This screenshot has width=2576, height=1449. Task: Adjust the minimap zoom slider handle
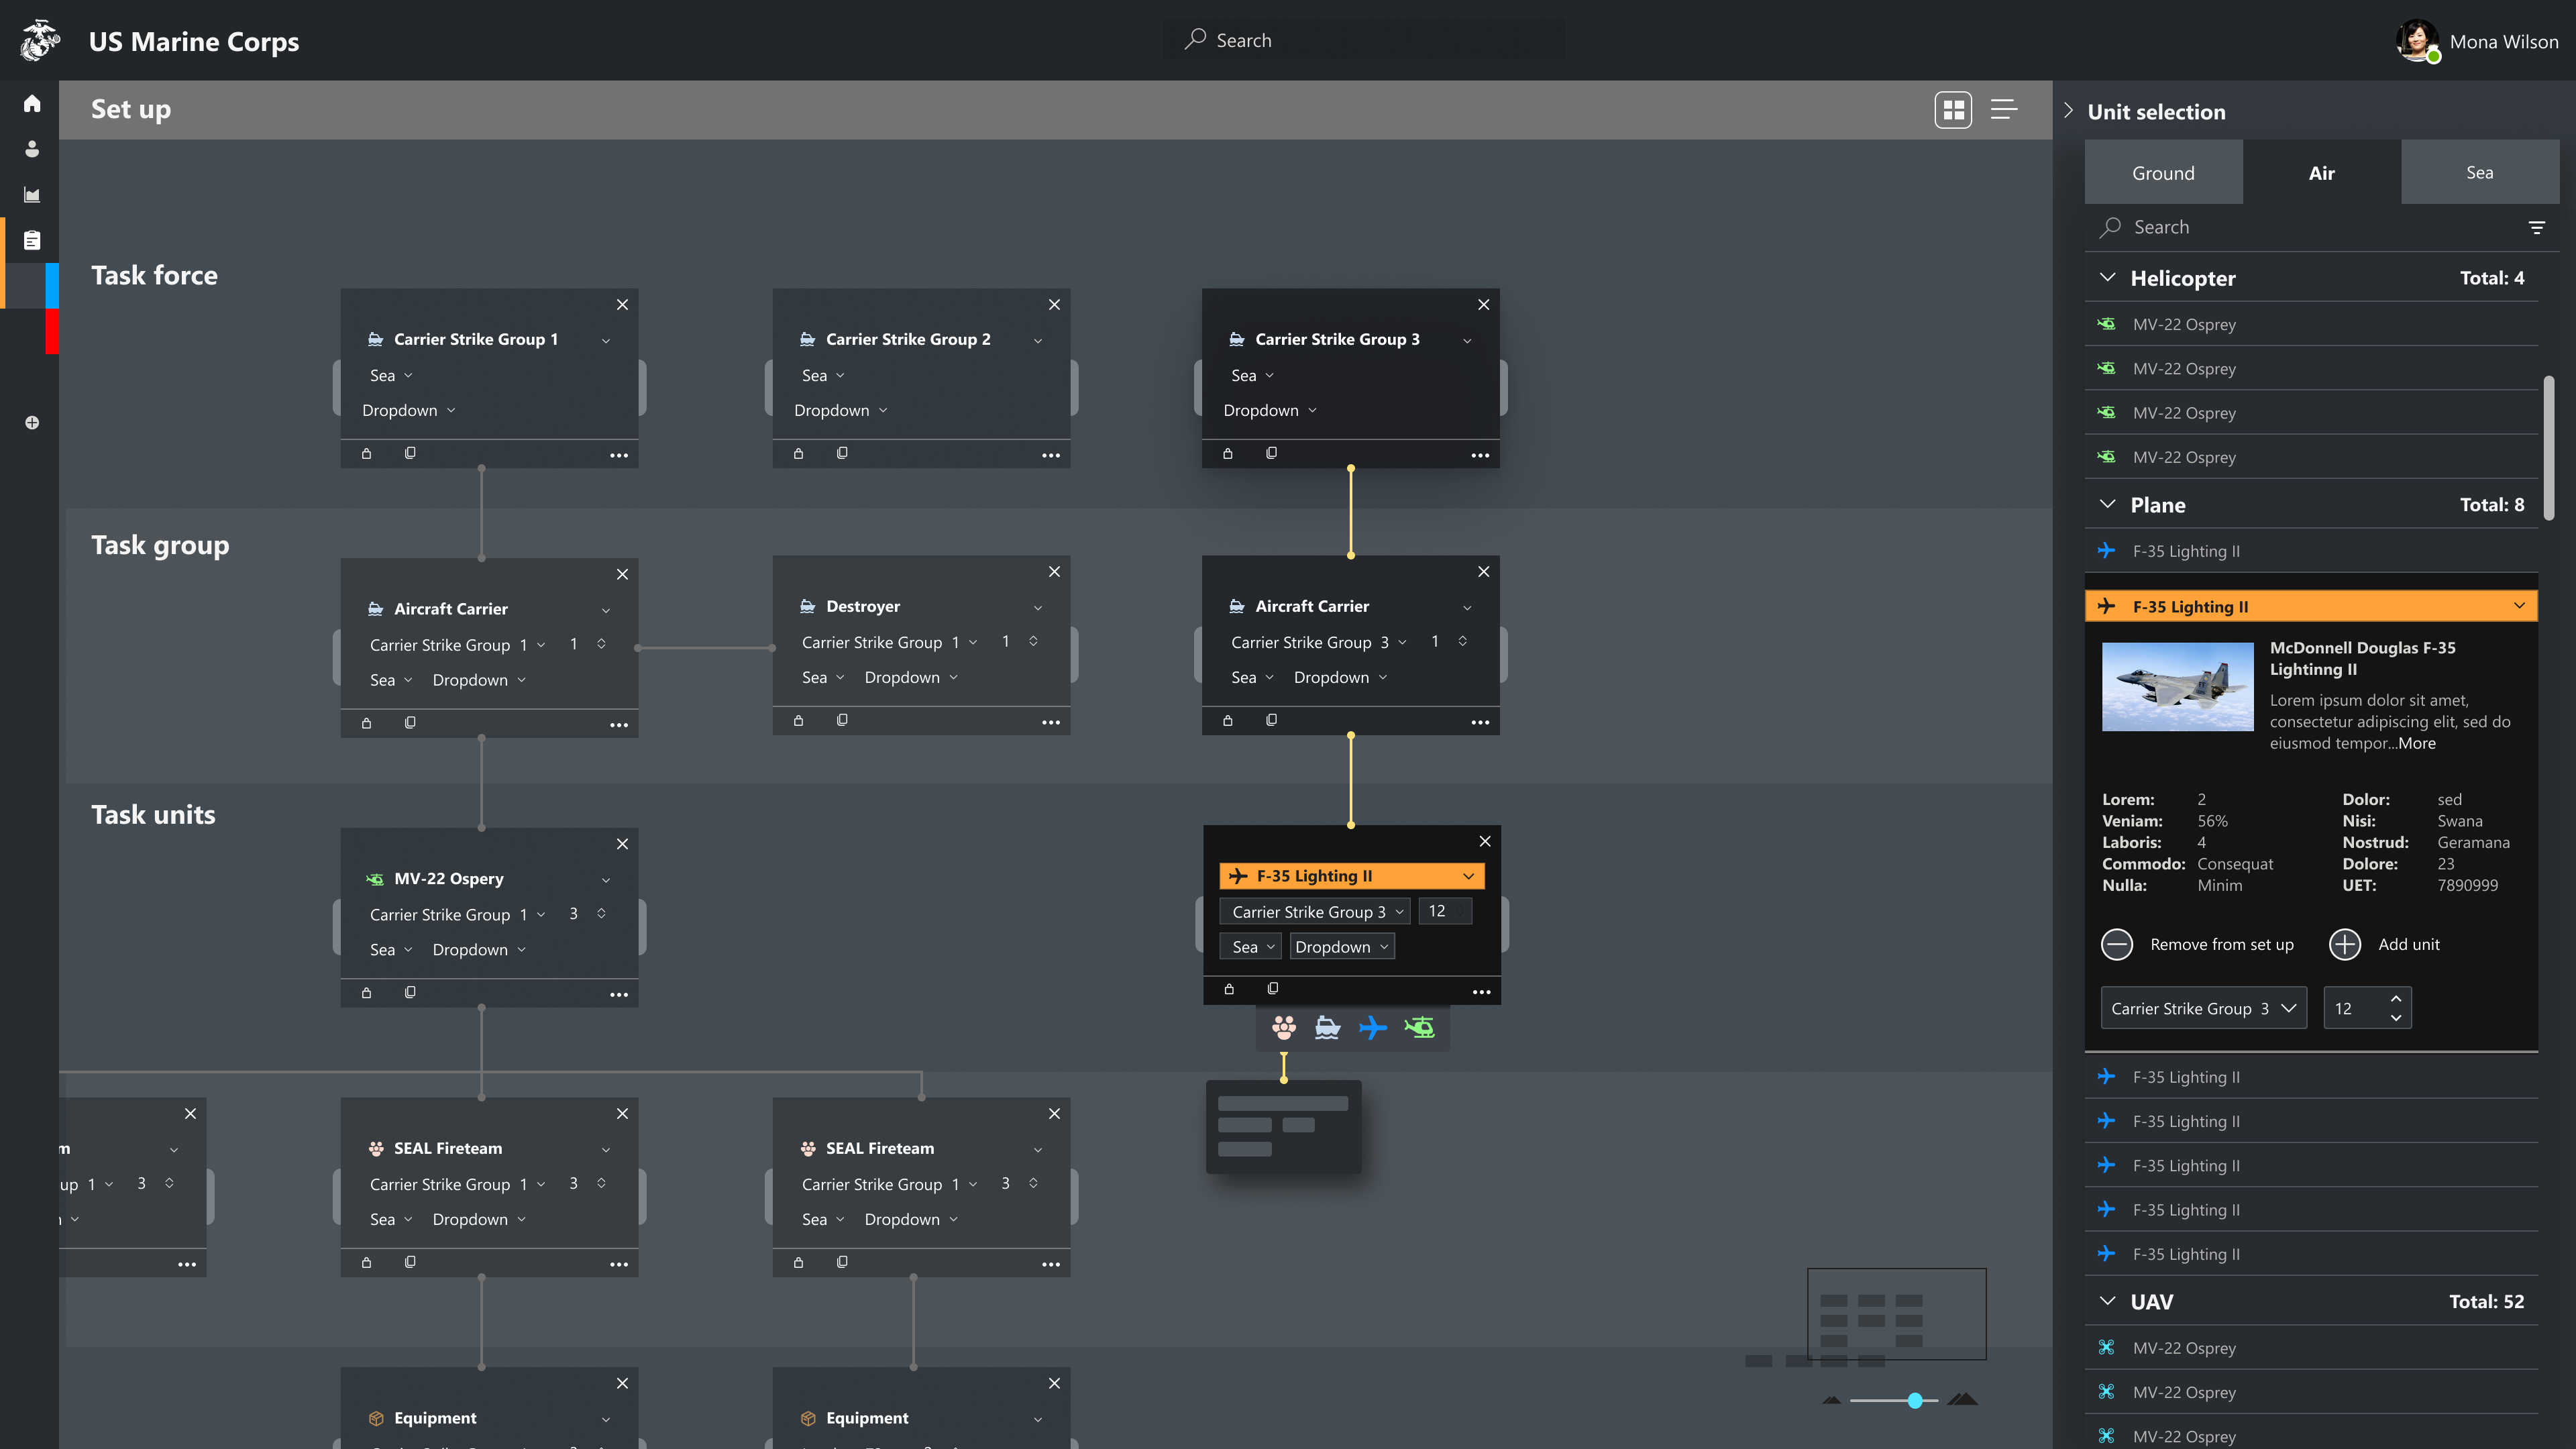coord(1914,1401)
